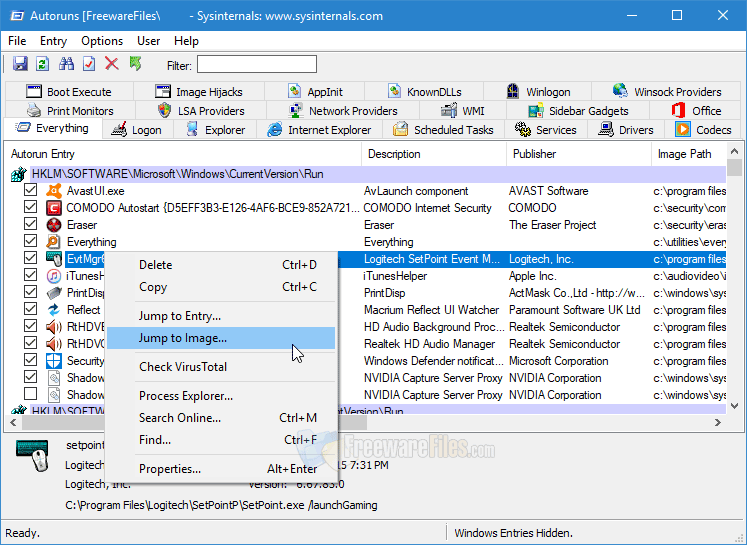Toggle the Eraser entry checkbox

click(x=31, y=225)
